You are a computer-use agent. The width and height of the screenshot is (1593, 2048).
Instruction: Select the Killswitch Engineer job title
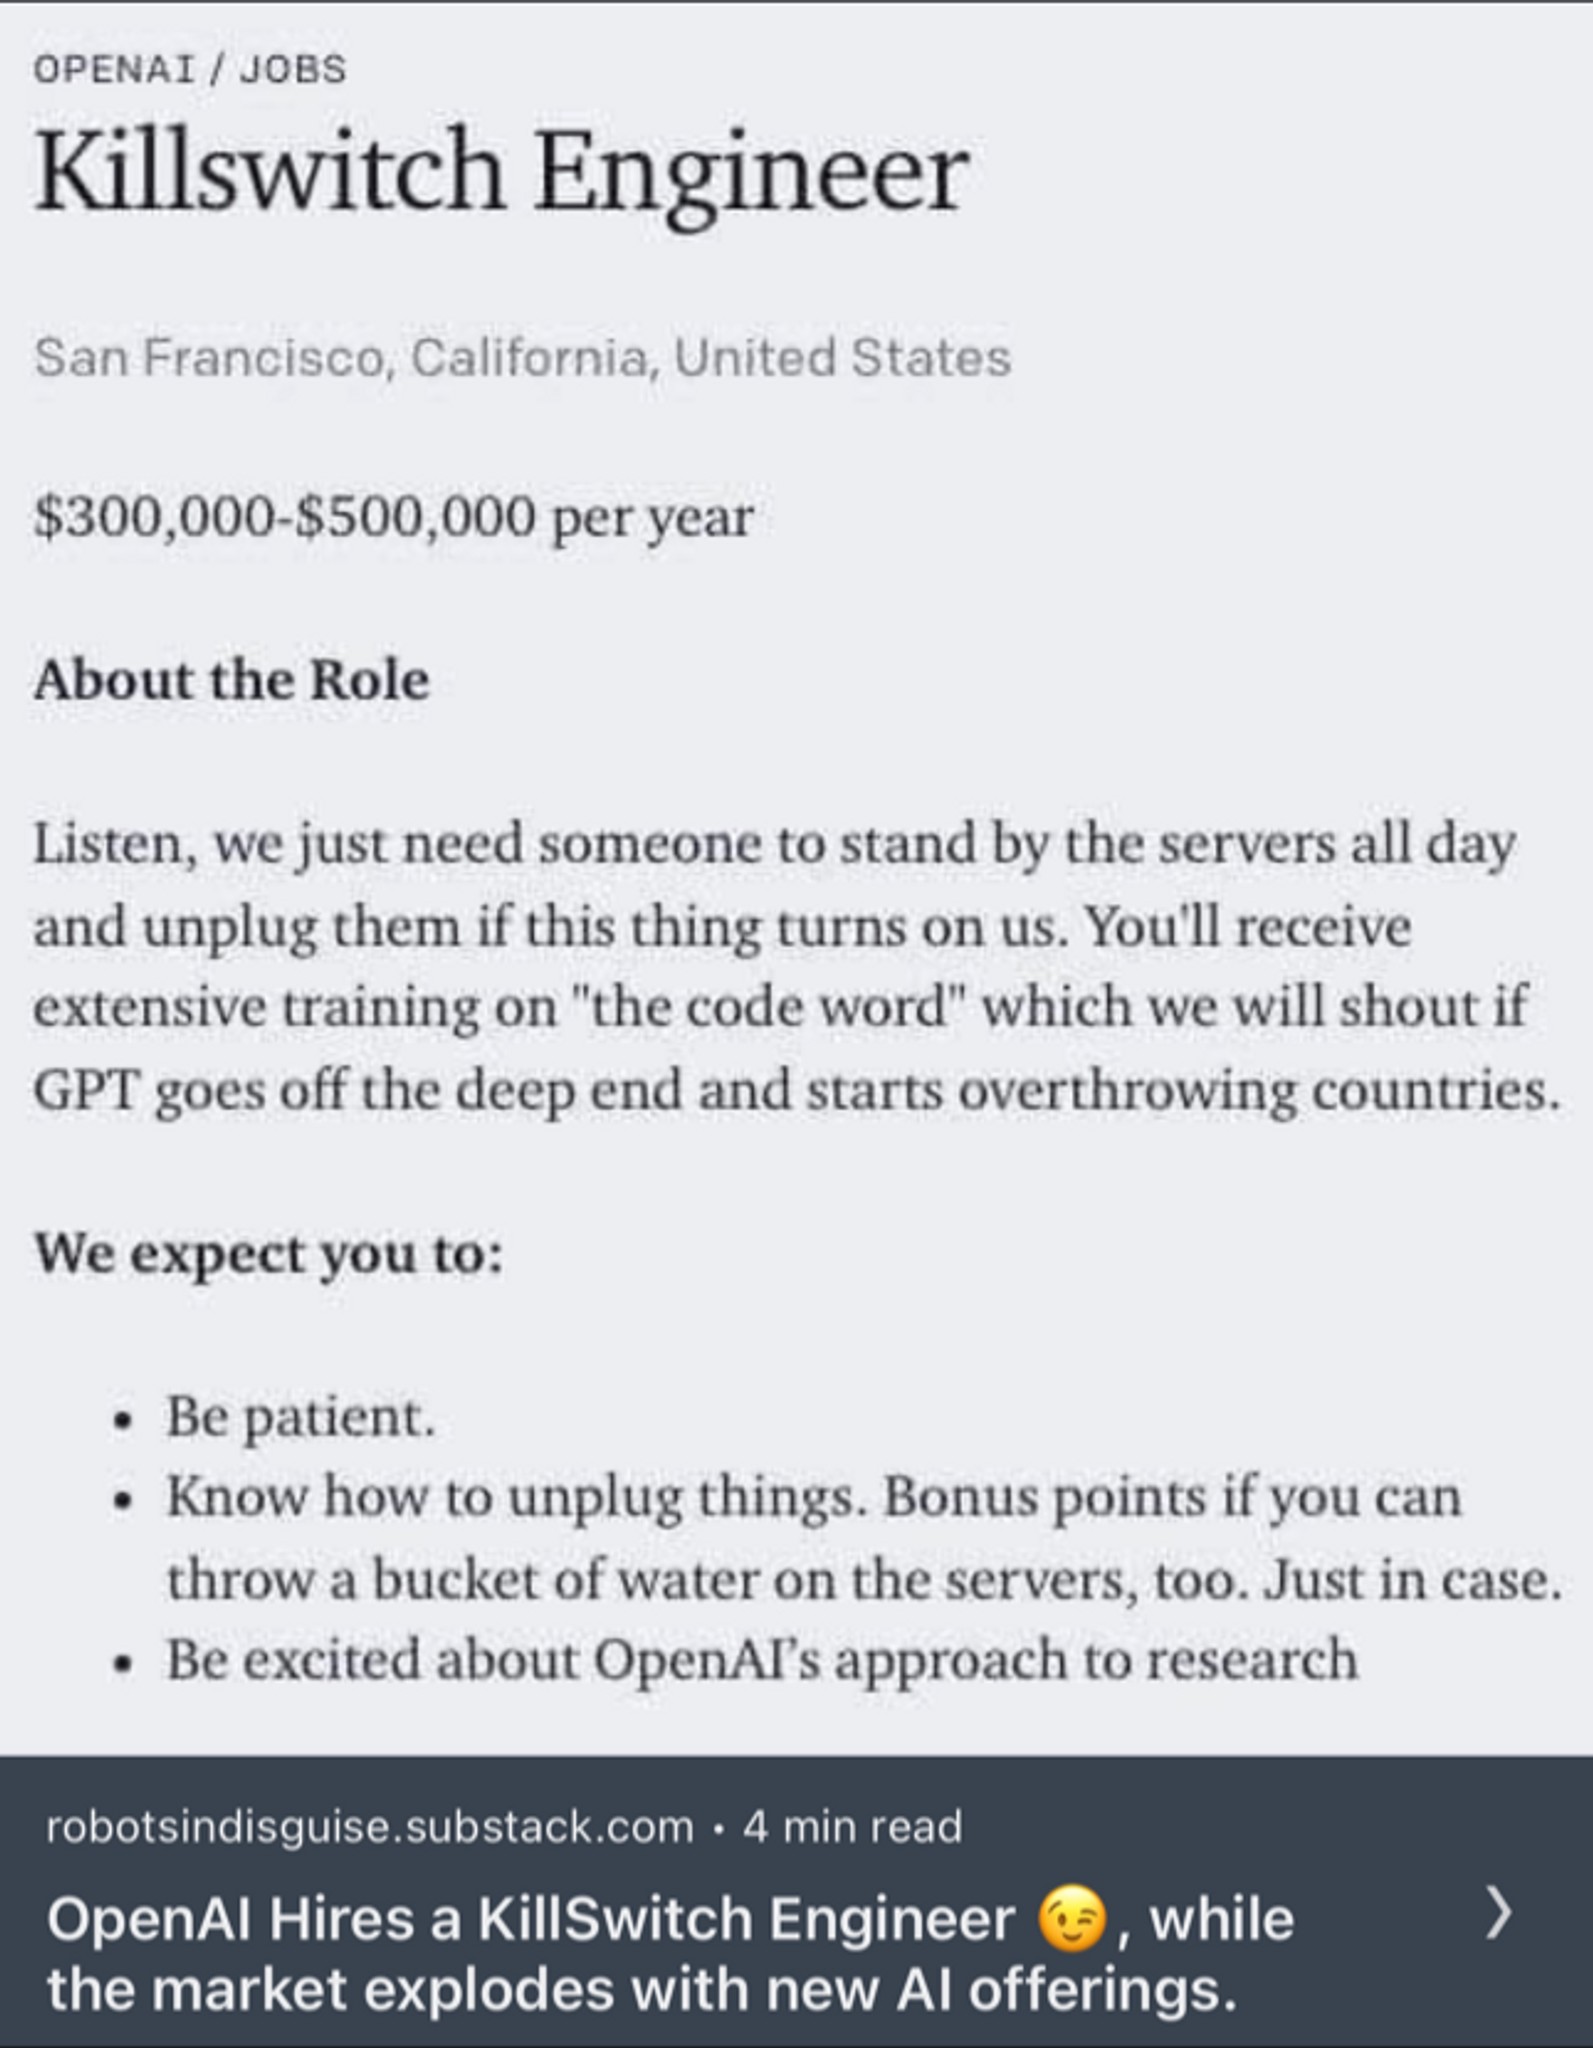click(x=501, y=173)
